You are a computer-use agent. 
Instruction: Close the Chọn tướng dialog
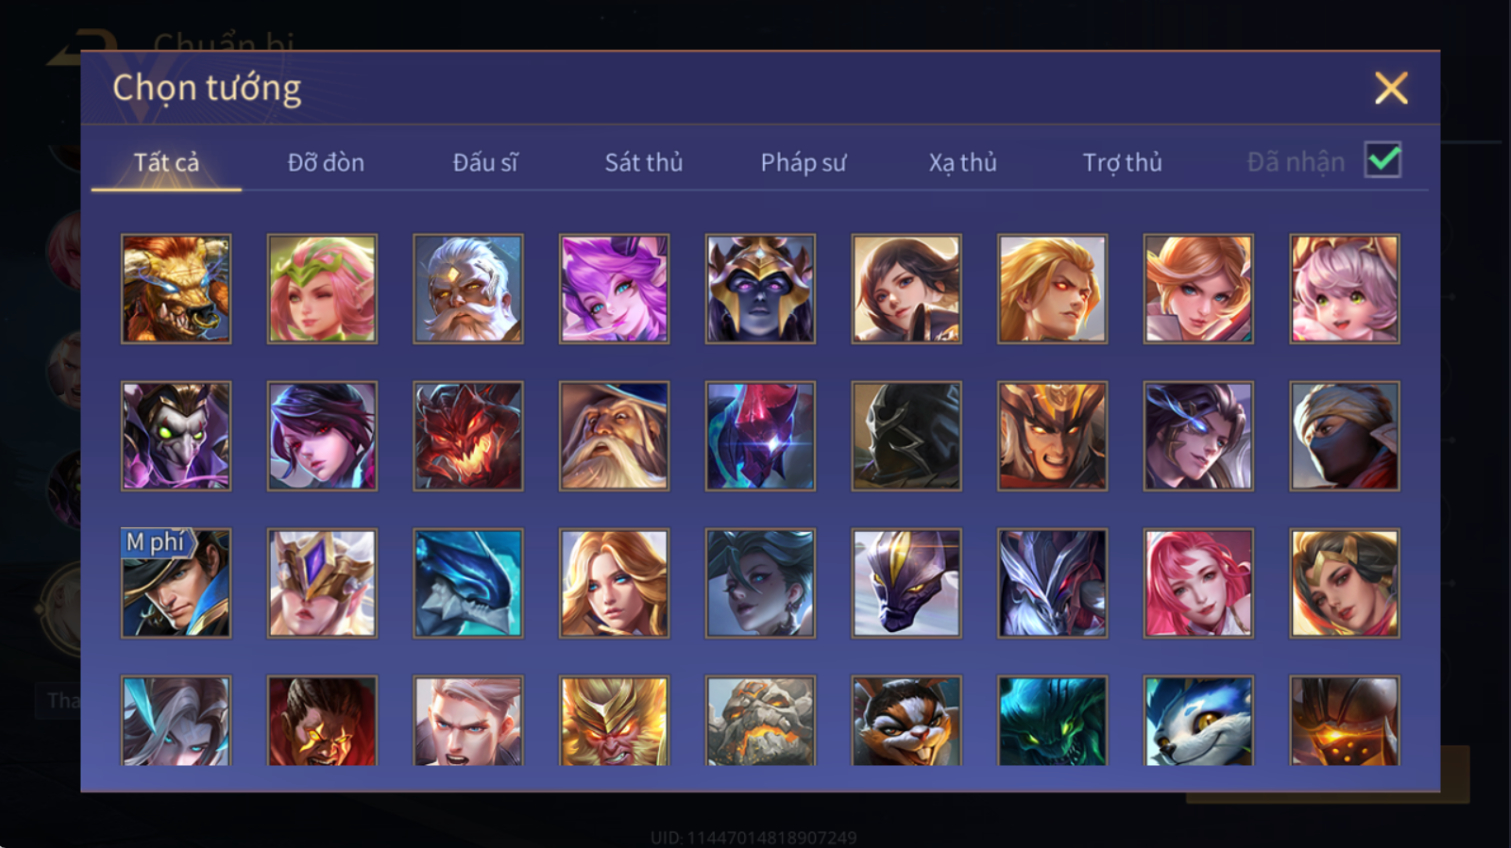click(1391, 88)
